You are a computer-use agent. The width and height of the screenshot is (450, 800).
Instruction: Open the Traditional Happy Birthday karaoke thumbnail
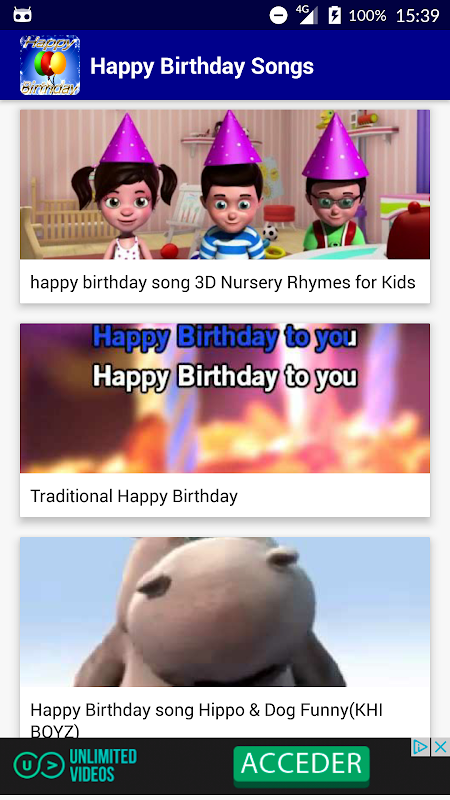225,398
